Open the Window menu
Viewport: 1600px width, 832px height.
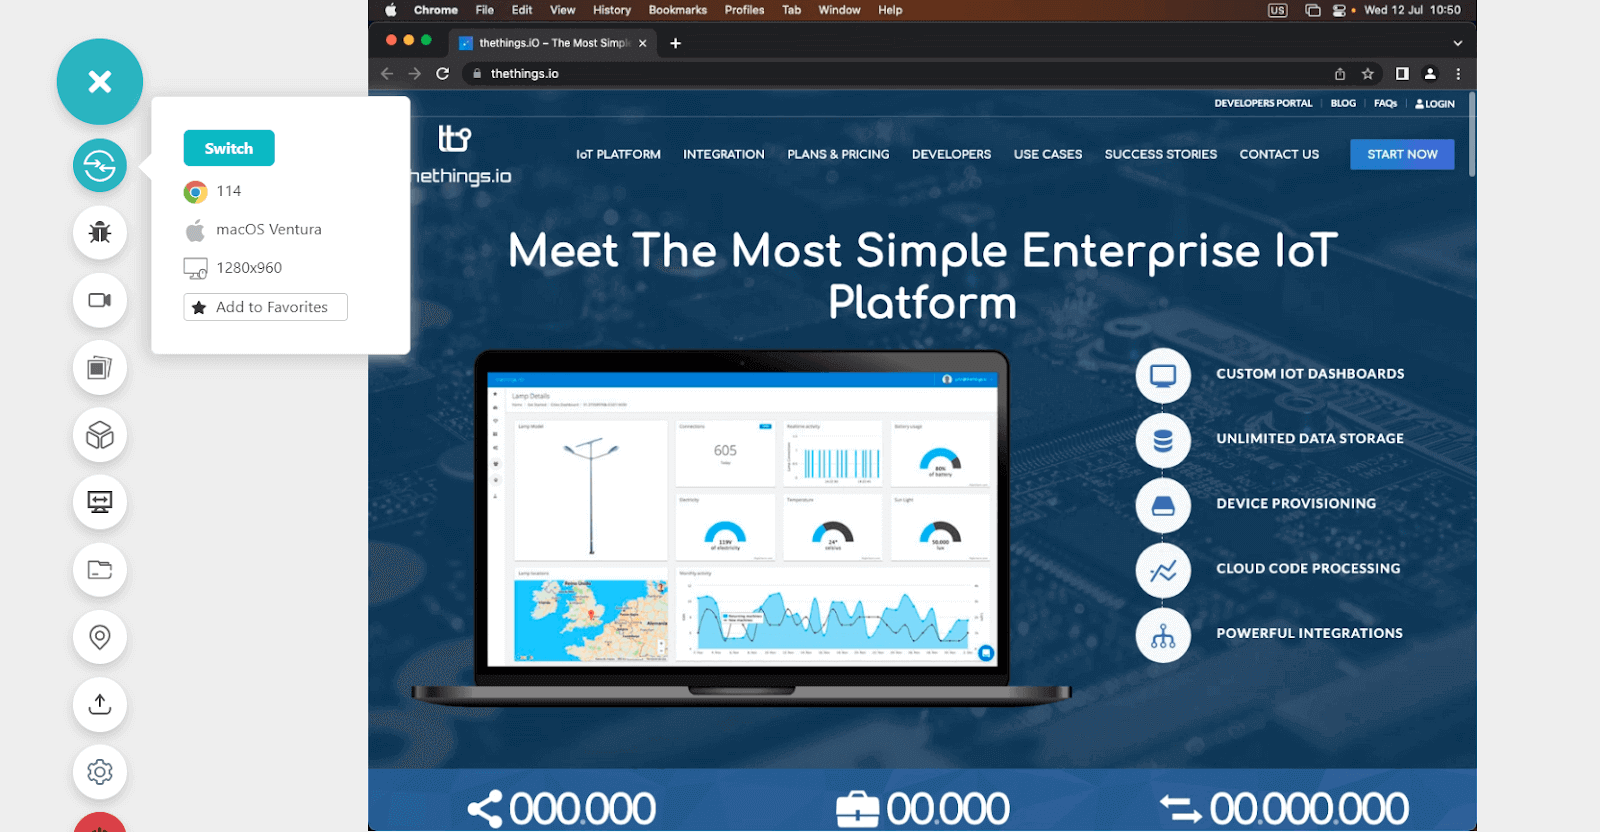pyautogui.click(x=839, y=10)
